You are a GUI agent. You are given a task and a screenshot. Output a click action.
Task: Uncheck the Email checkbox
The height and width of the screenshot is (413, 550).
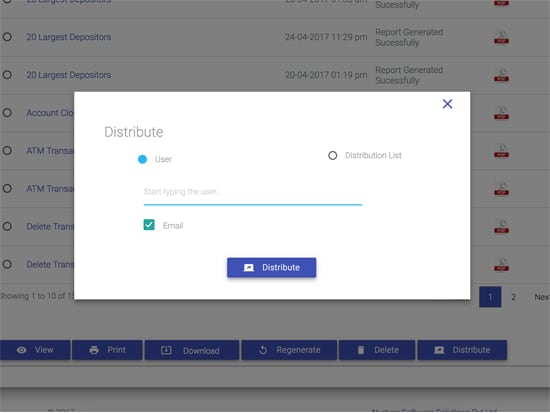149,225
